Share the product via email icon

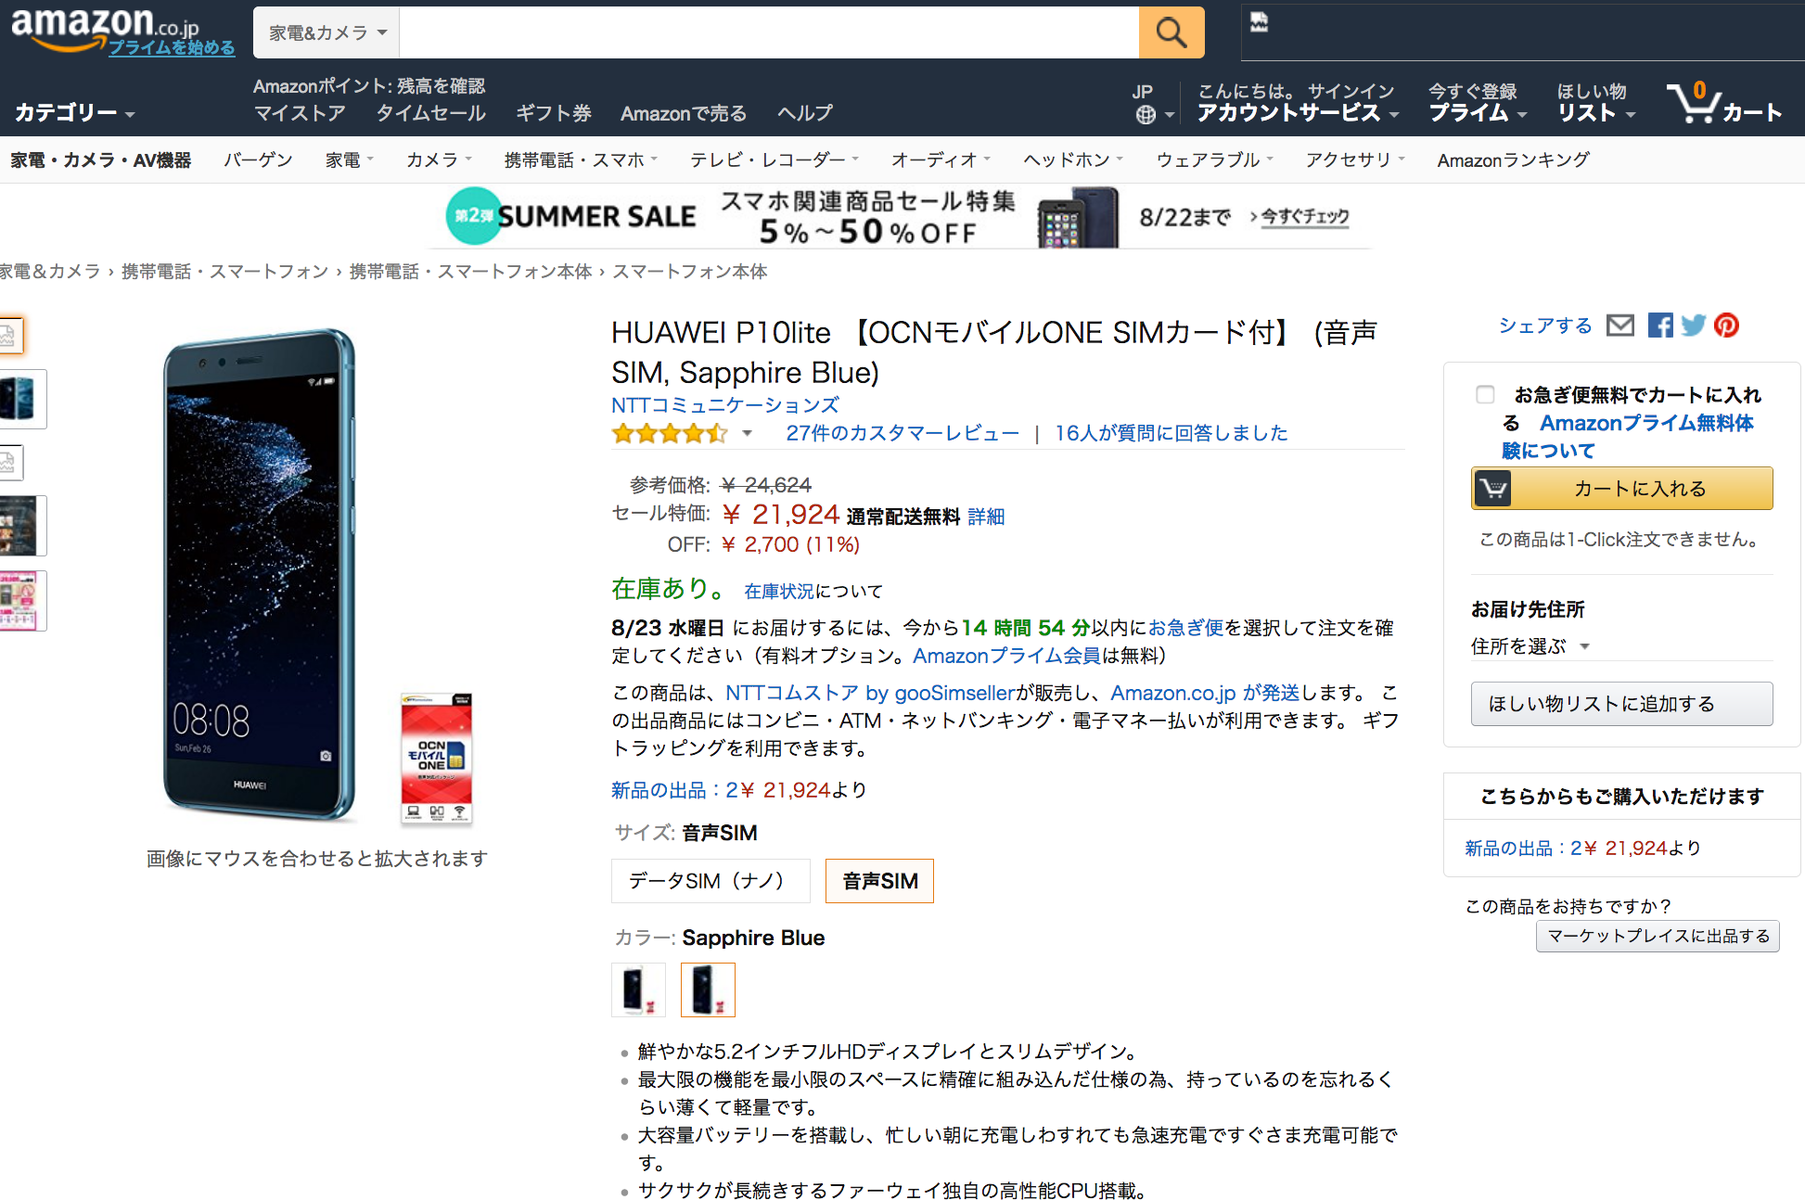click(1620, 325)
